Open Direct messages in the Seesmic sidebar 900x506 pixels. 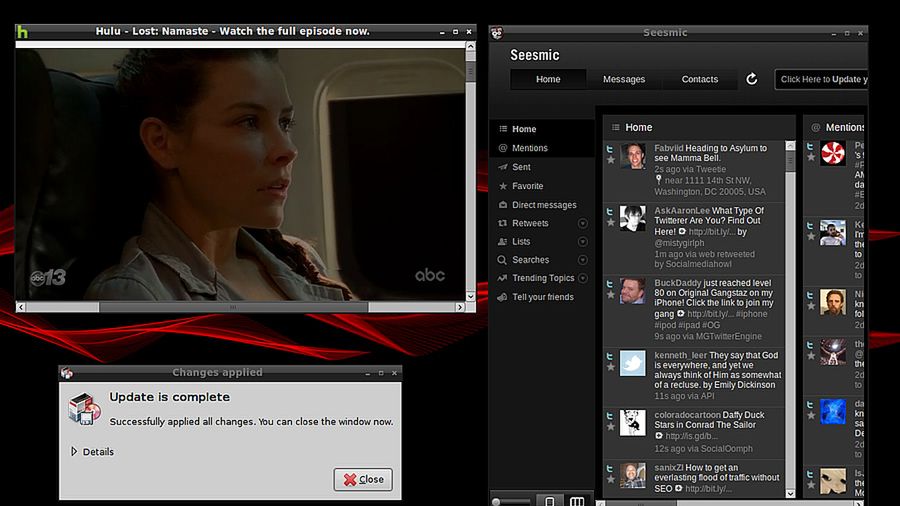542,205
